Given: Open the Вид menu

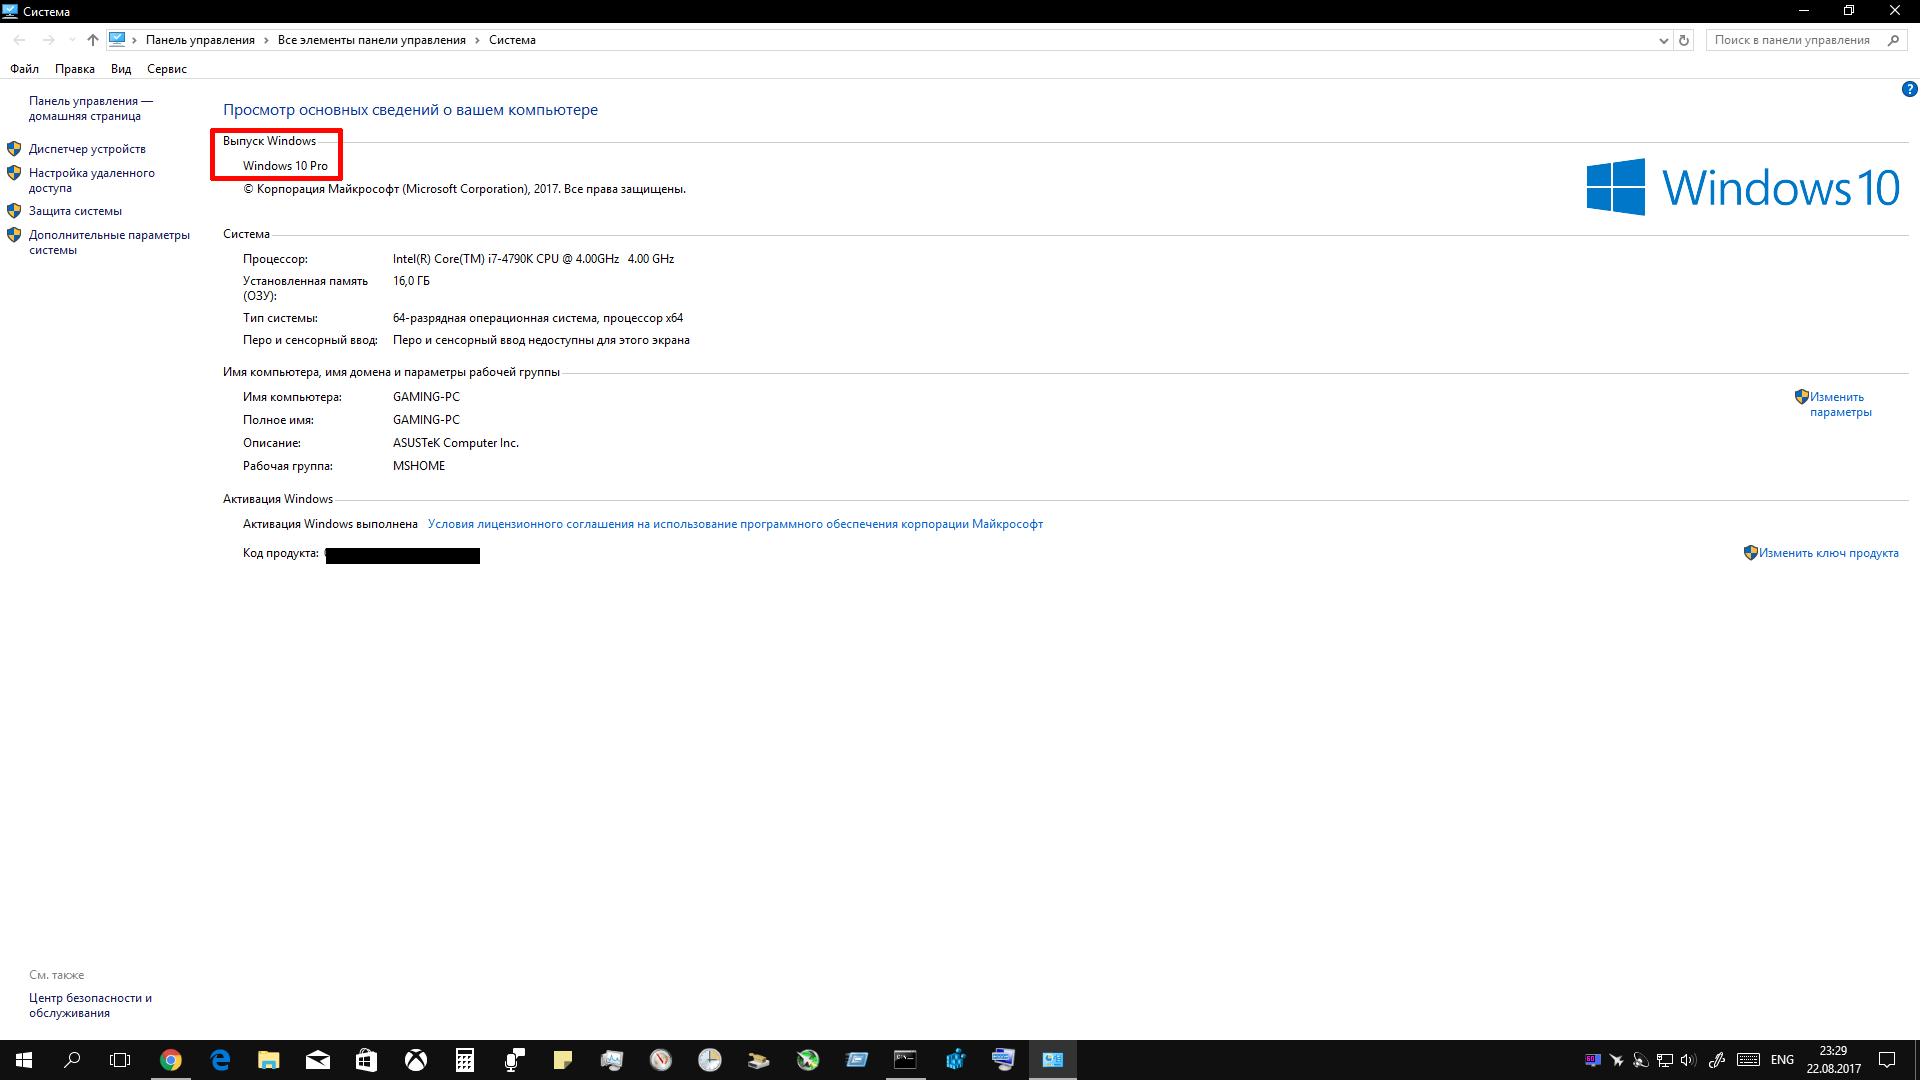Looking at the screenshot, I should [121, 69].
